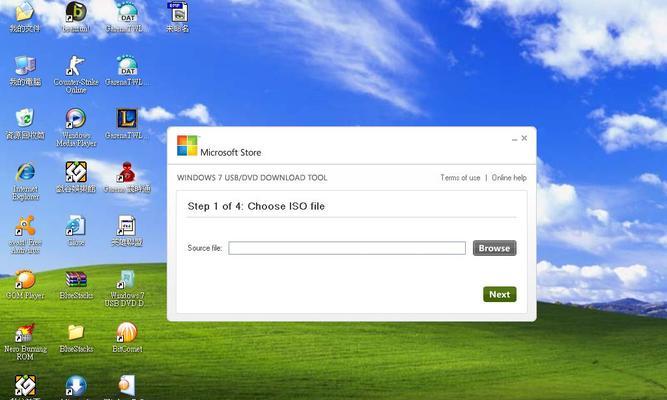Open the 我的電腦 computer icon
This screenshot has height=400, width=667.
(x=25, y=71)
